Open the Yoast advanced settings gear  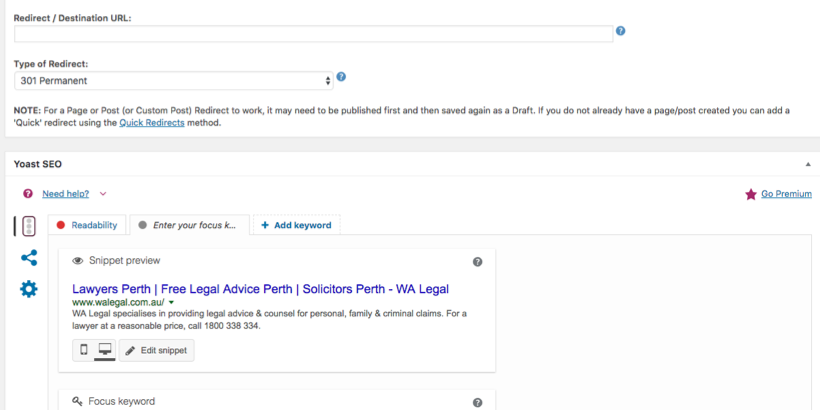pos(29,289)
